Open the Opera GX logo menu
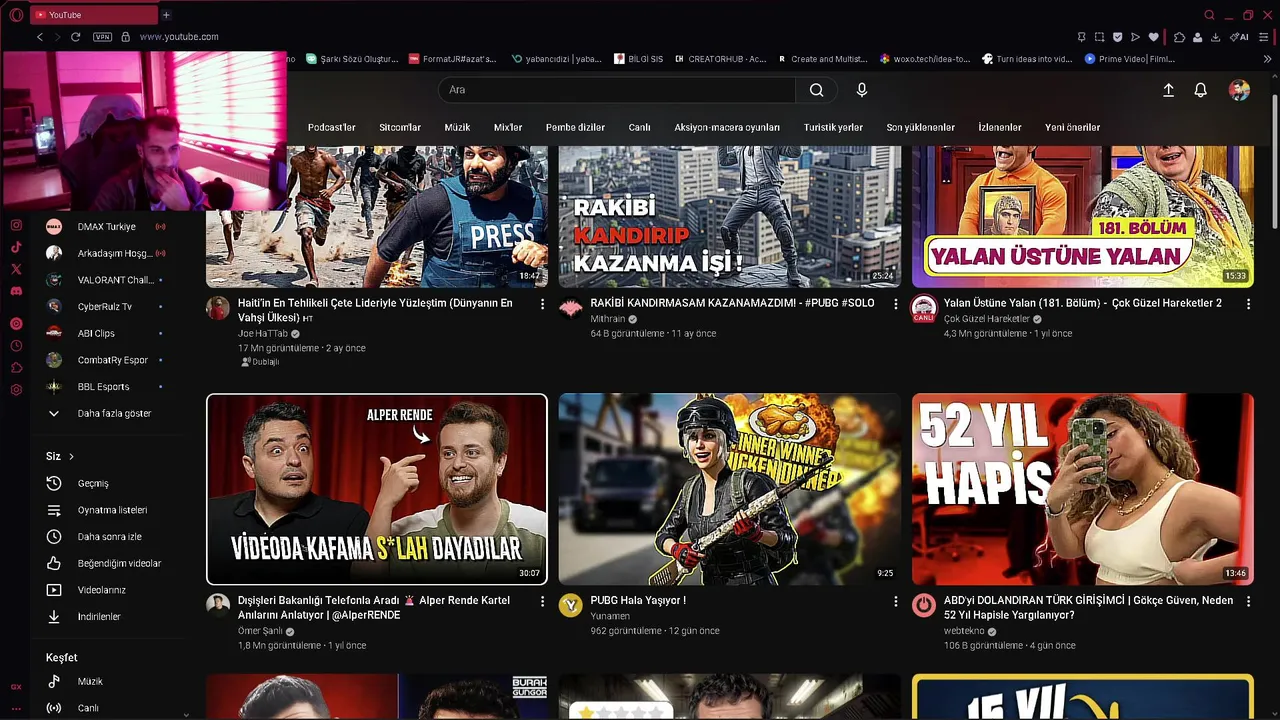Viewport: 1280px width, 720px height. click(x=16, y=15)
